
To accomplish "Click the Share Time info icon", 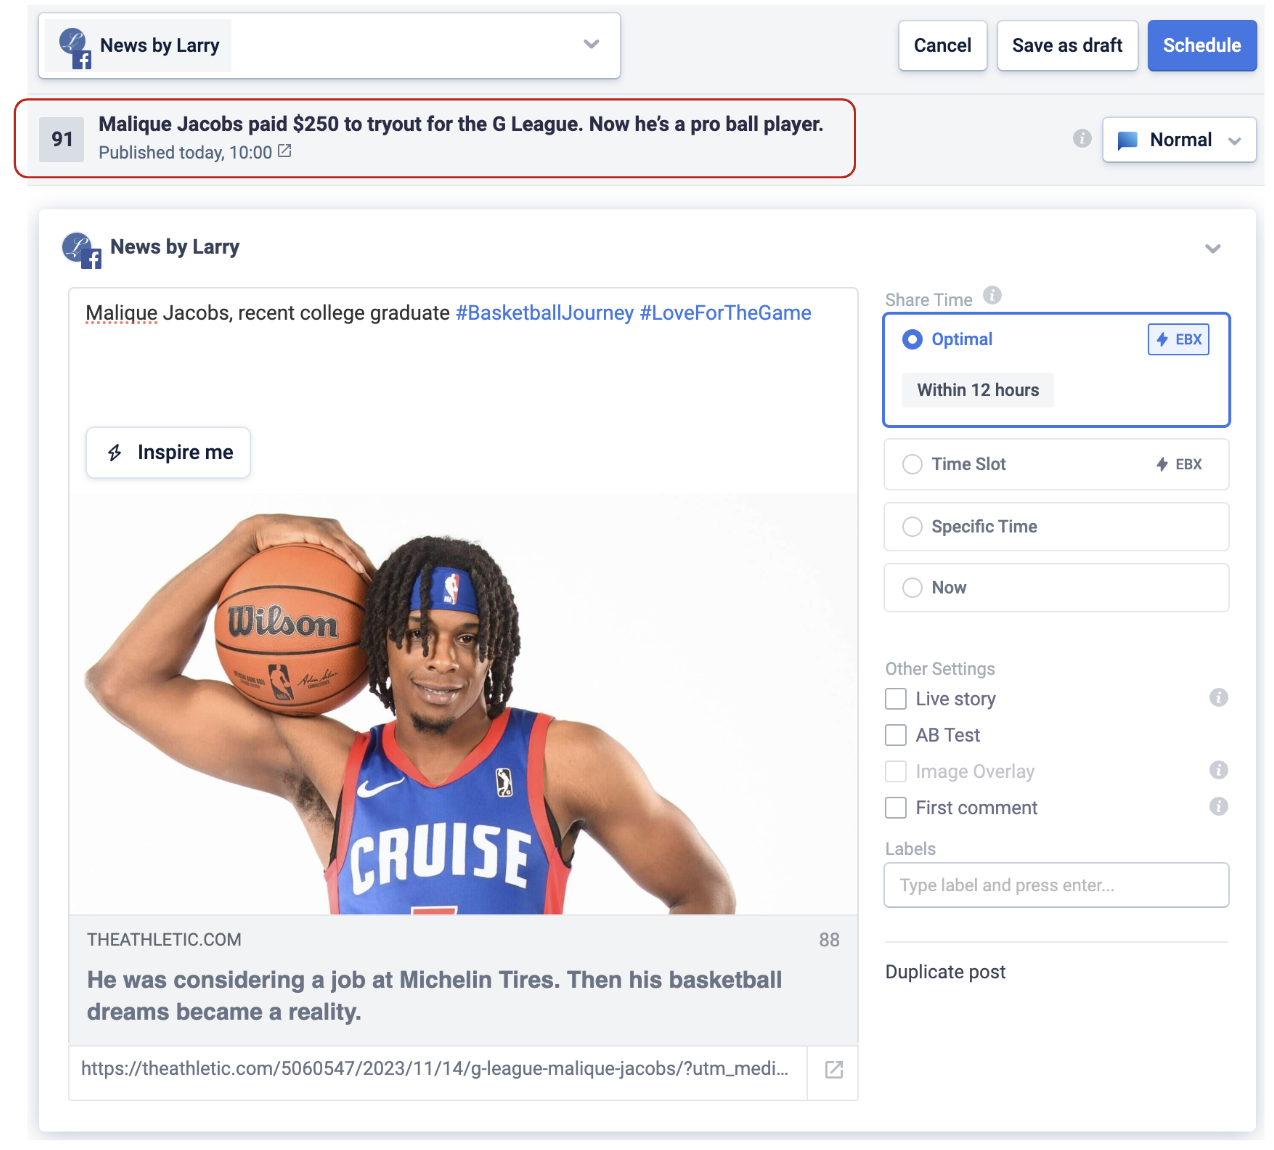I will [x=992, y=295].
